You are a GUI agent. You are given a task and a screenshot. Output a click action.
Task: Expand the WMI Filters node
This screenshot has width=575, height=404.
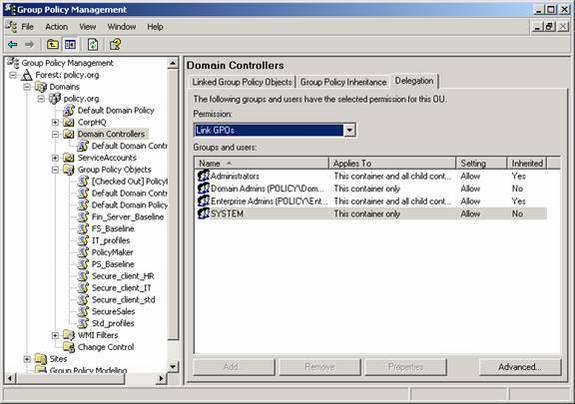tap(55, 335)
